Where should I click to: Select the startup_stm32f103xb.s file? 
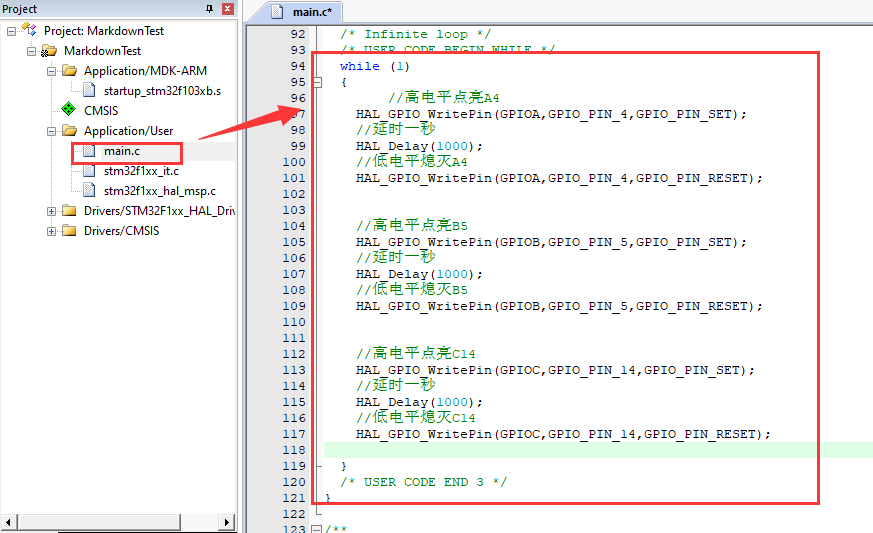[x=162, y=91]
